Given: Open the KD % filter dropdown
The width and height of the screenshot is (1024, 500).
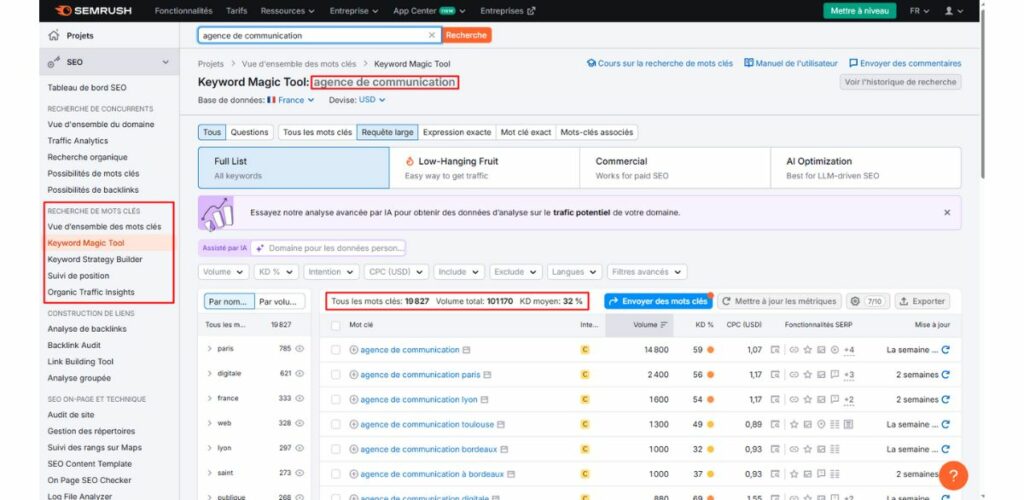Looking at the screenshot, I should [x=276, y=272].
